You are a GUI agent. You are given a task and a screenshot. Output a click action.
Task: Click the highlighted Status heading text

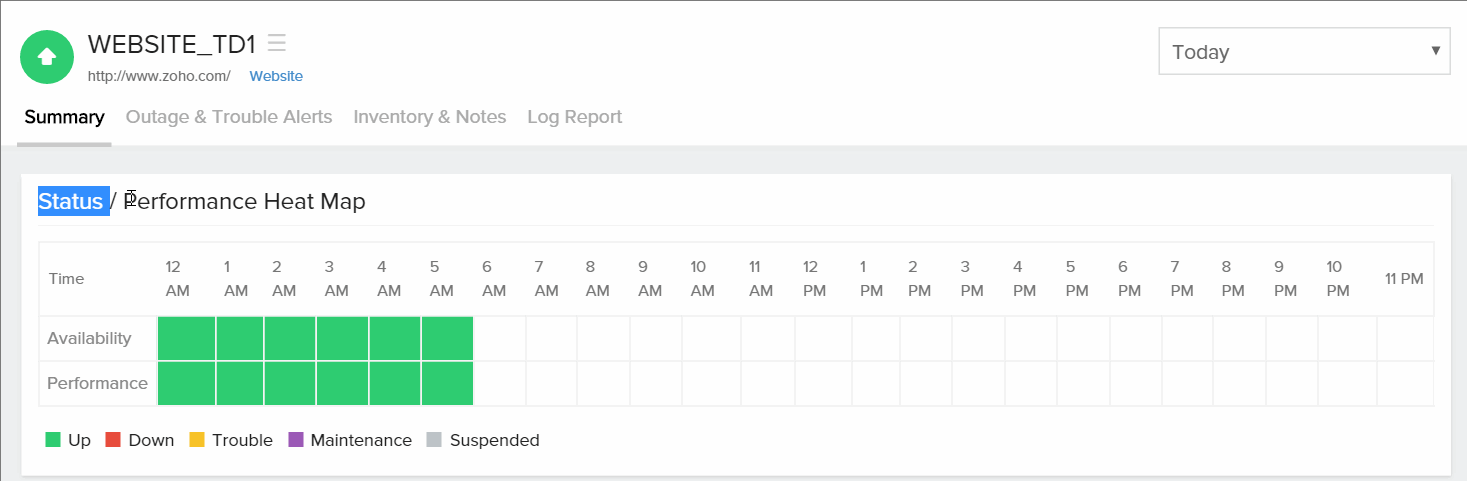coord(71,201)
